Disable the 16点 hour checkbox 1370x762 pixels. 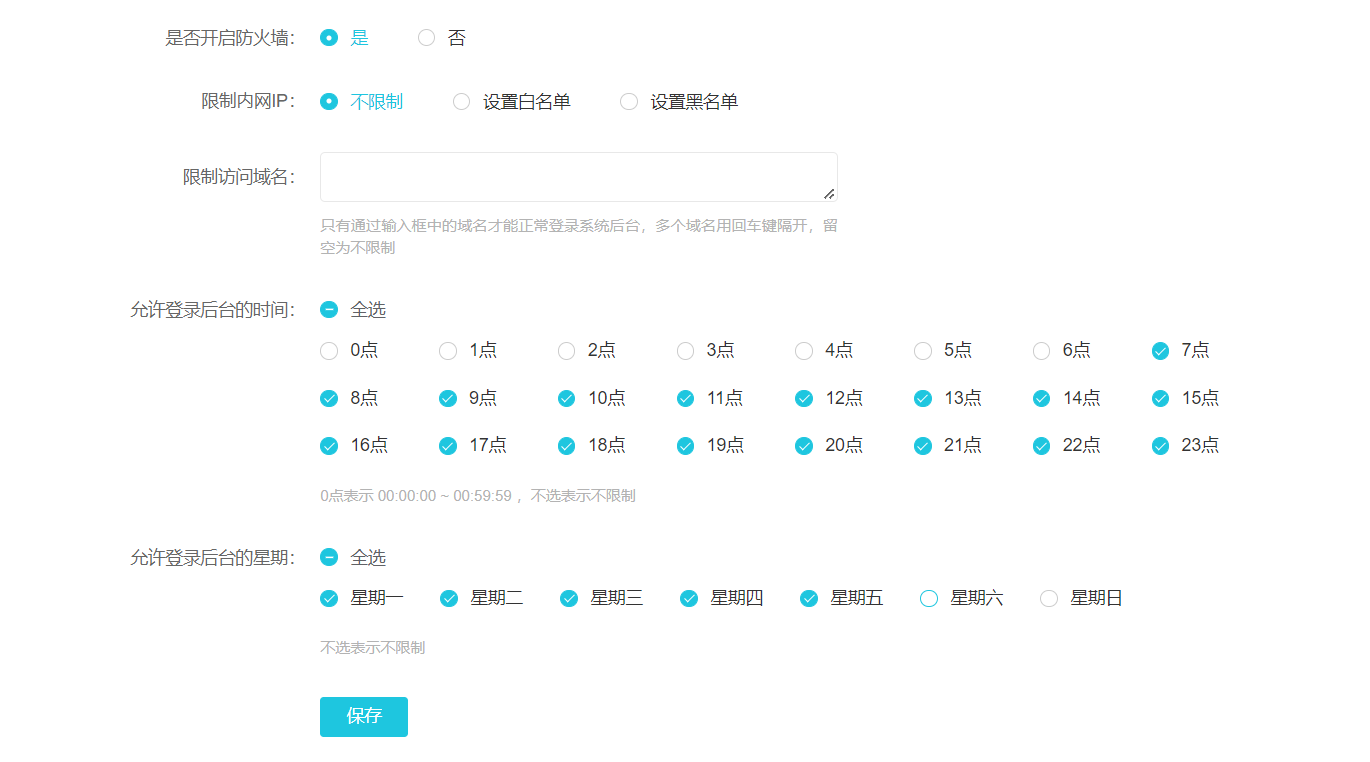tap(329, 445)
